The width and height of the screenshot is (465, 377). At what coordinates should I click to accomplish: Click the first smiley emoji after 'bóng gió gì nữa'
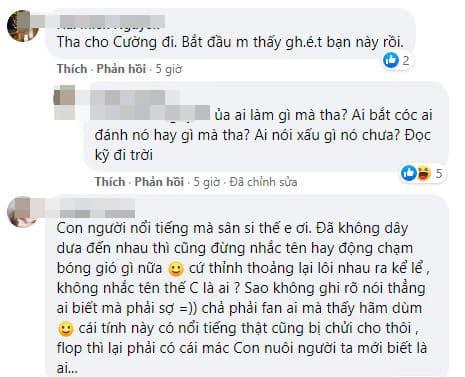pyautogui.click(x=176, y=269)
